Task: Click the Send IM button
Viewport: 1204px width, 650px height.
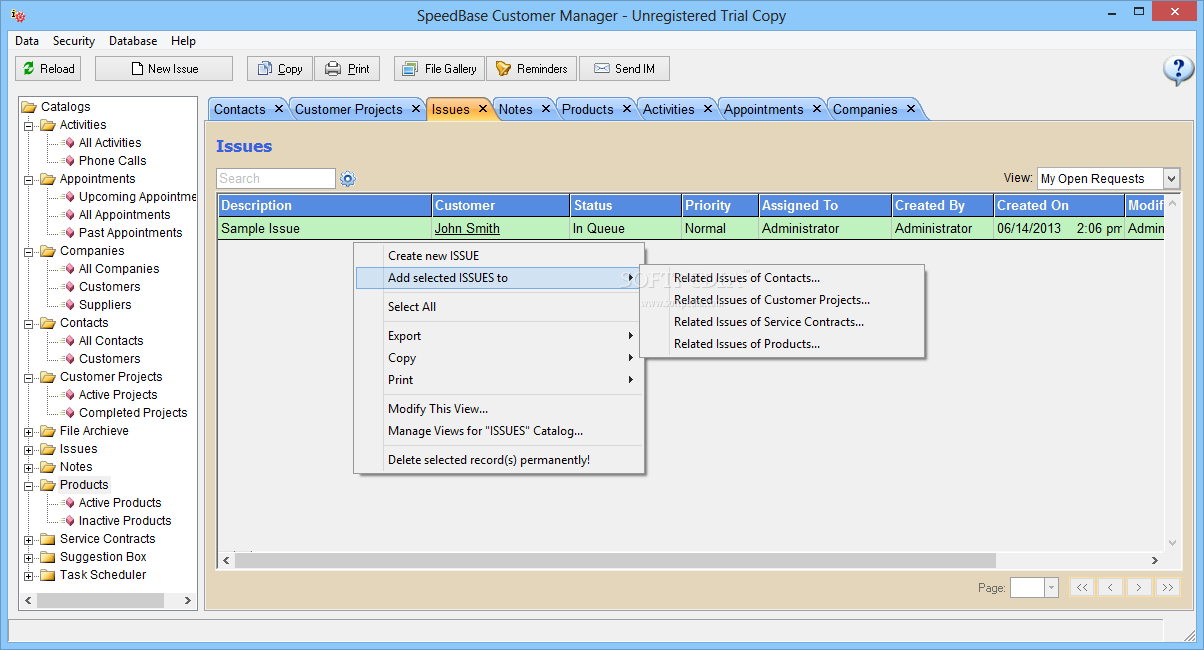Action: pyautogui.click(x=624, y=69)
